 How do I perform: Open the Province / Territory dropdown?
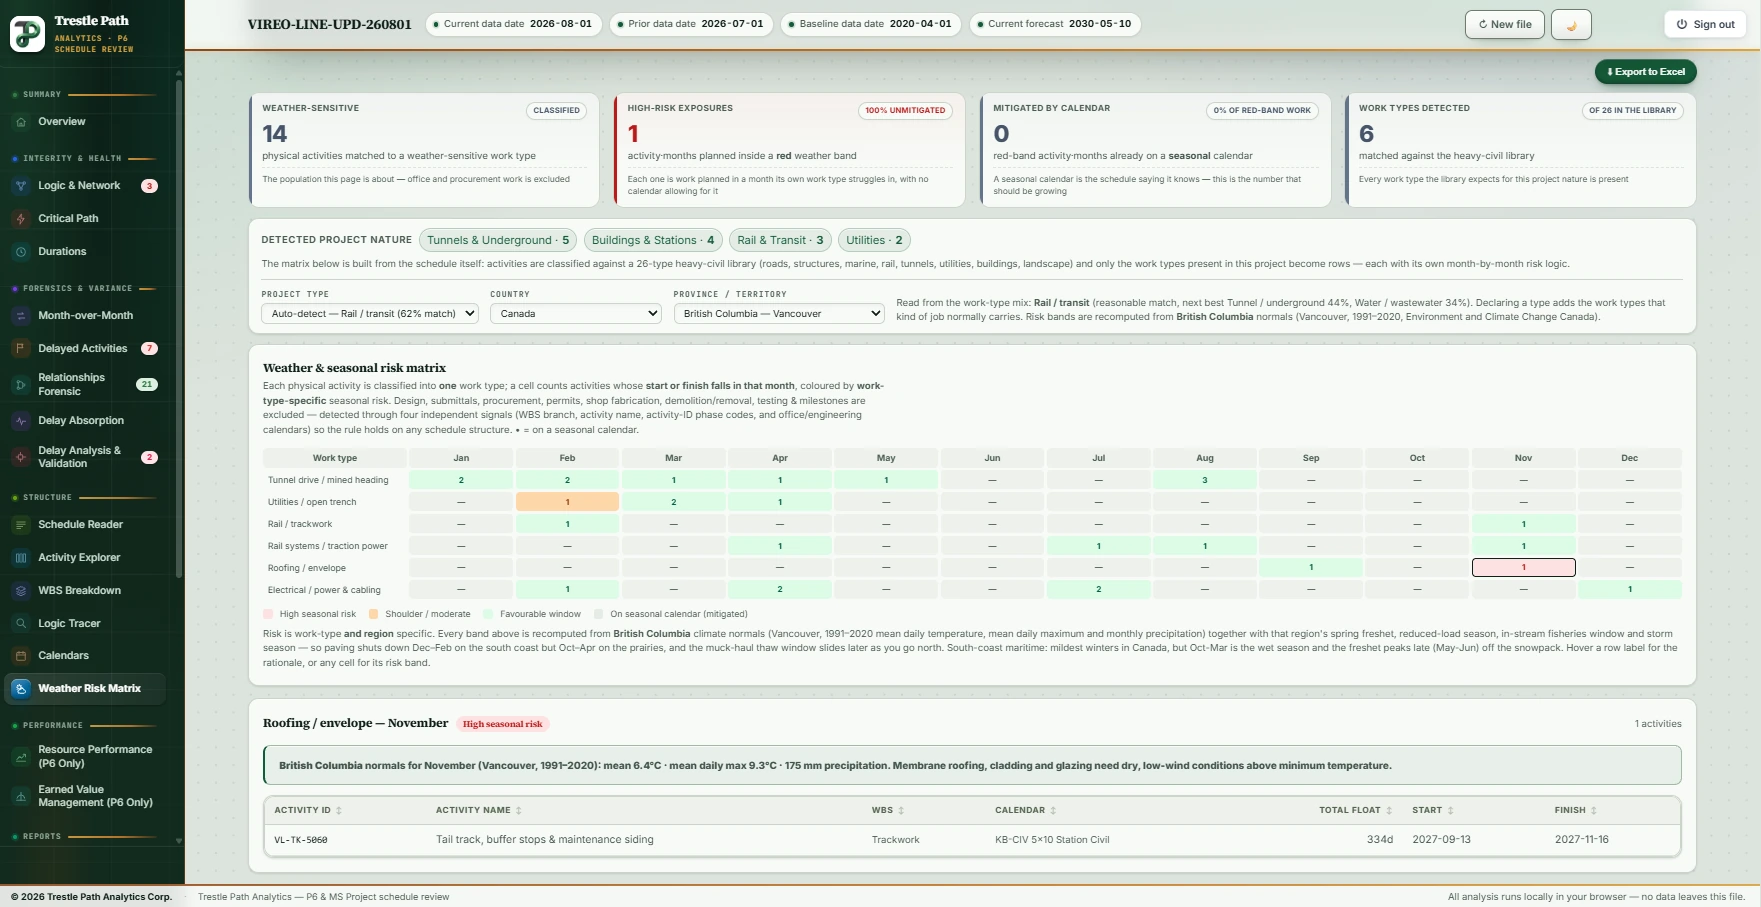coord(779,314)
